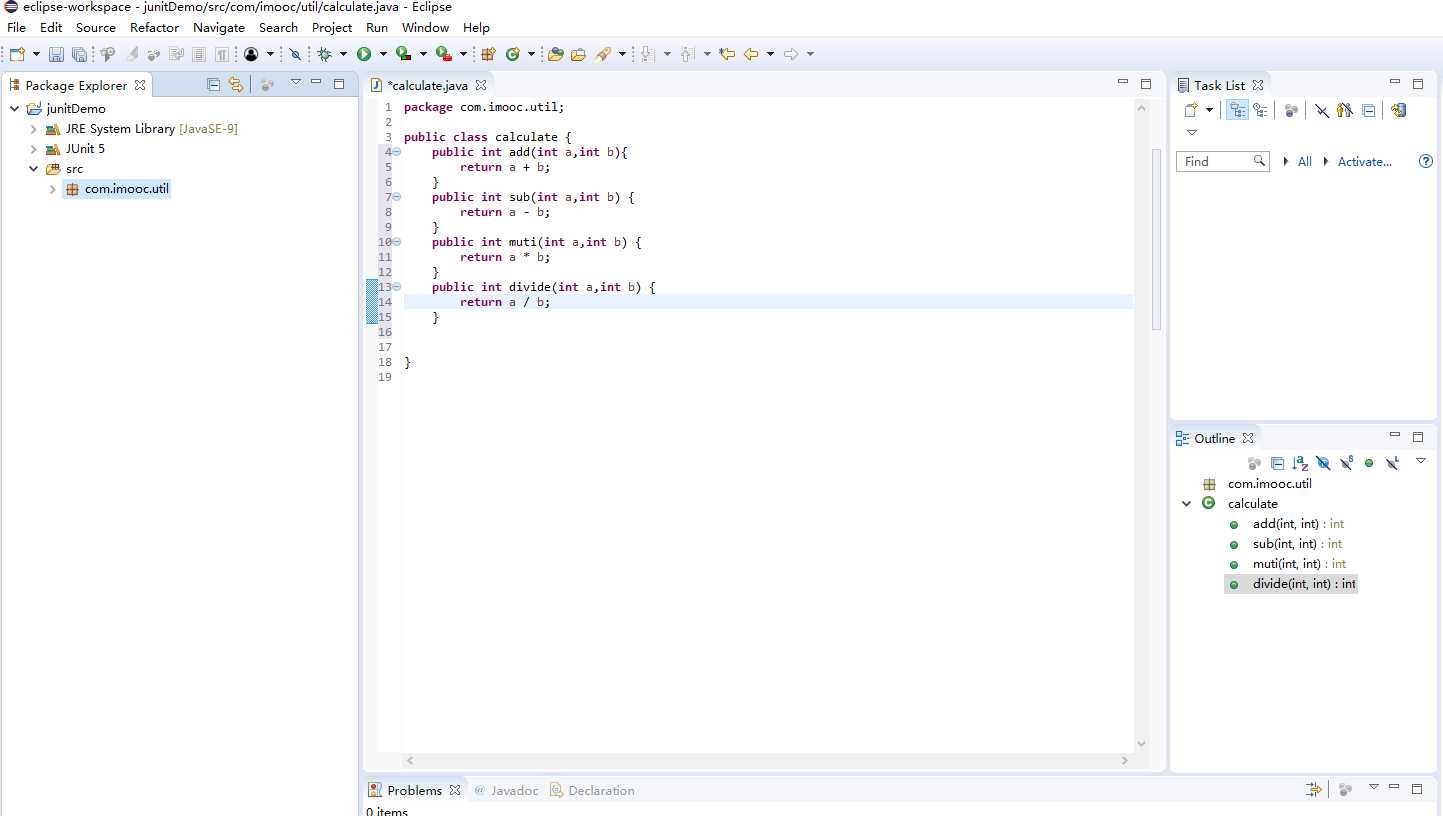The width and height of the screenshot is (1443, 816).
Task: Toggle Categorized view in Task List
Action: point(1238,110)
